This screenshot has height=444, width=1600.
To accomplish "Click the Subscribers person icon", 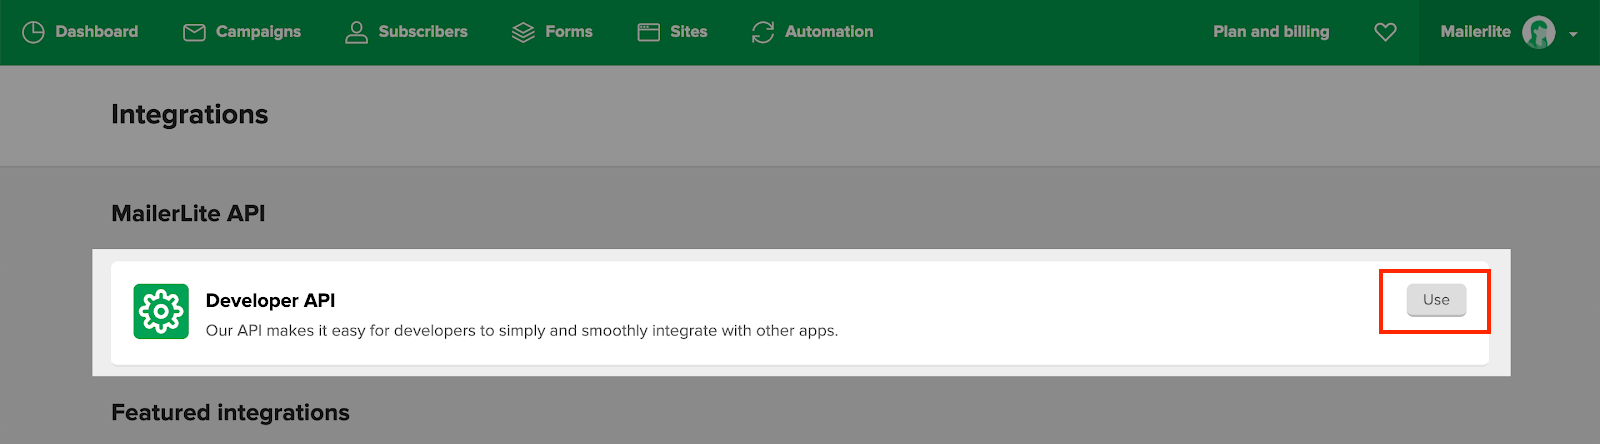I will tap(356, 32).
